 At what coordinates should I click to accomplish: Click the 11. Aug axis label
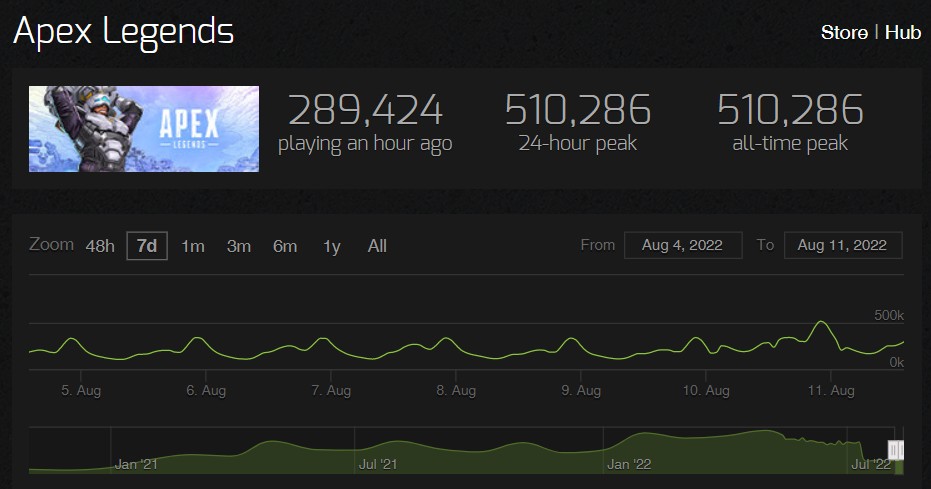[831, 390]
